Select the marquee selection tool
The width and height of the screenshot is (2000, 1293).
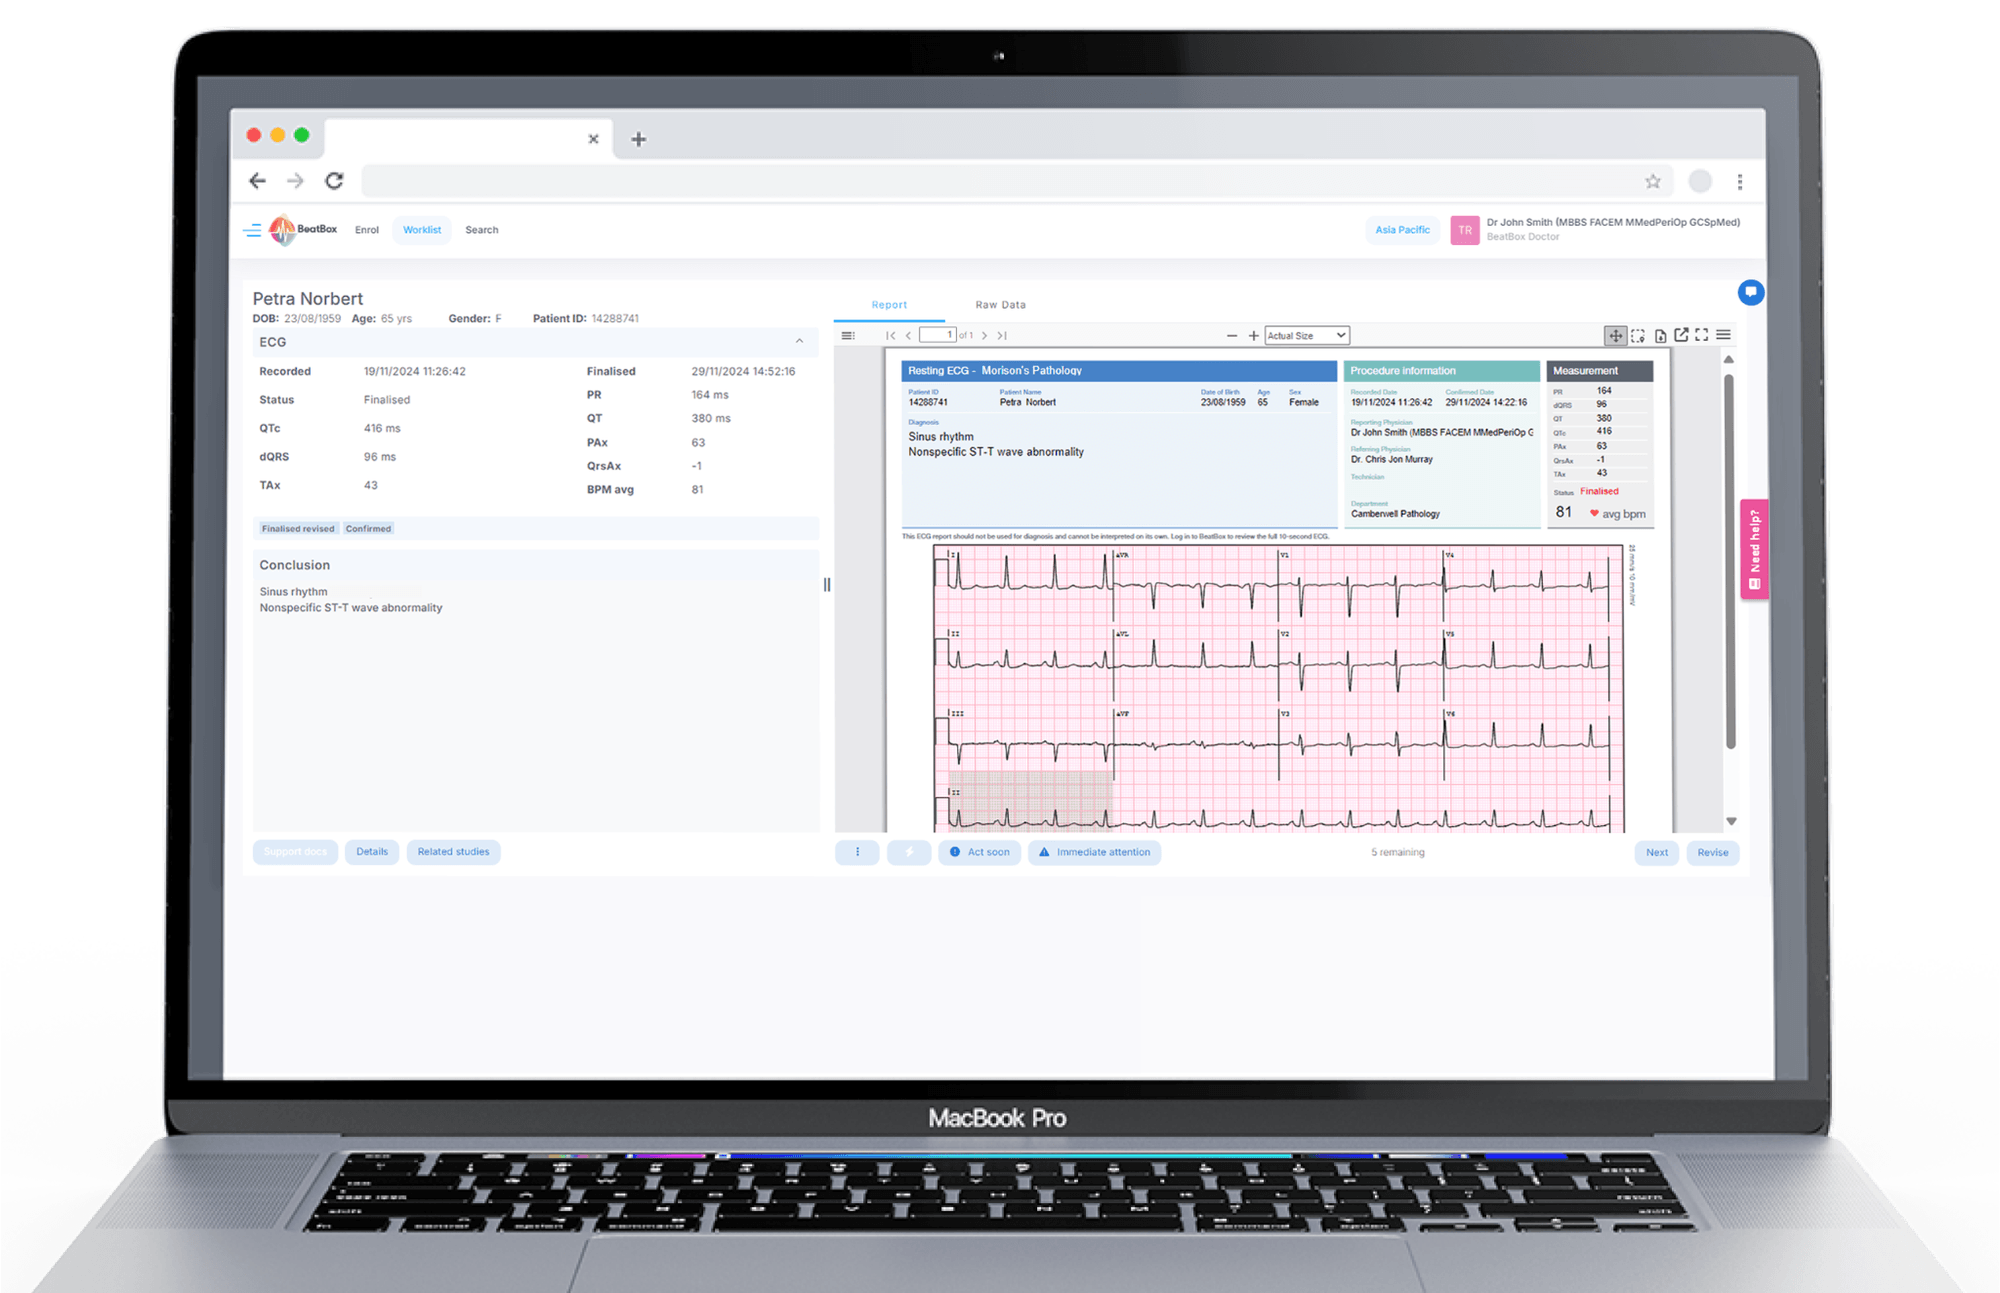point(1638,336)
